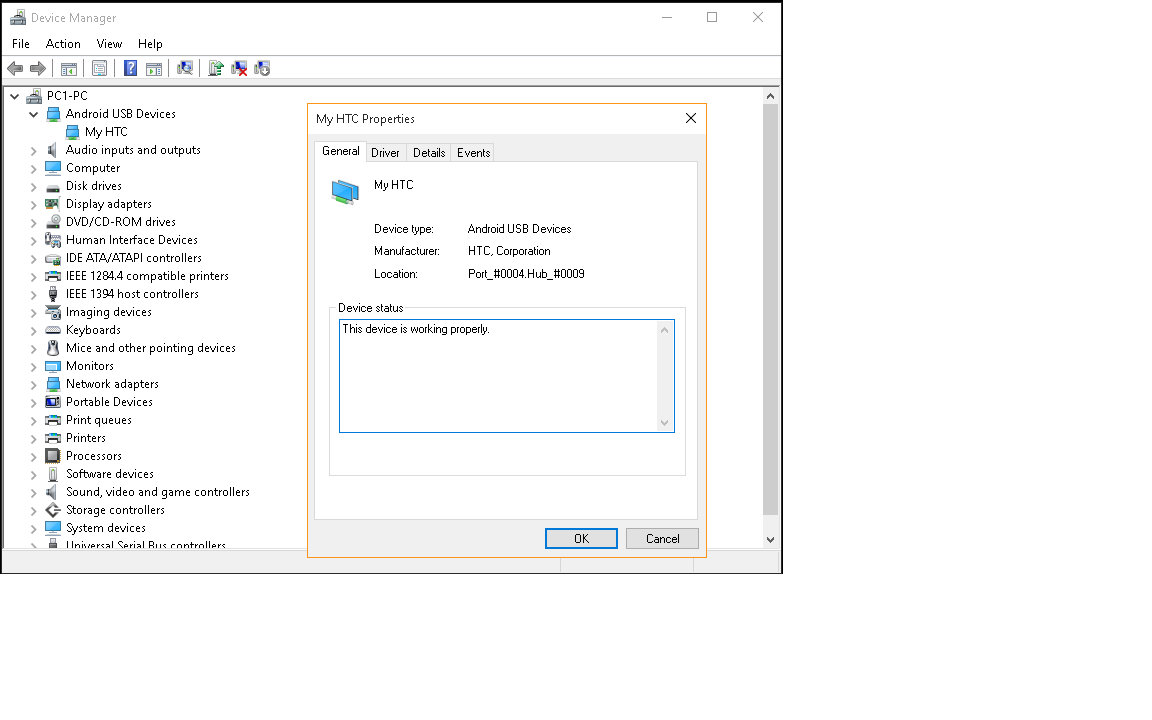Click the Properties toolbar icon

pos(99,68)
